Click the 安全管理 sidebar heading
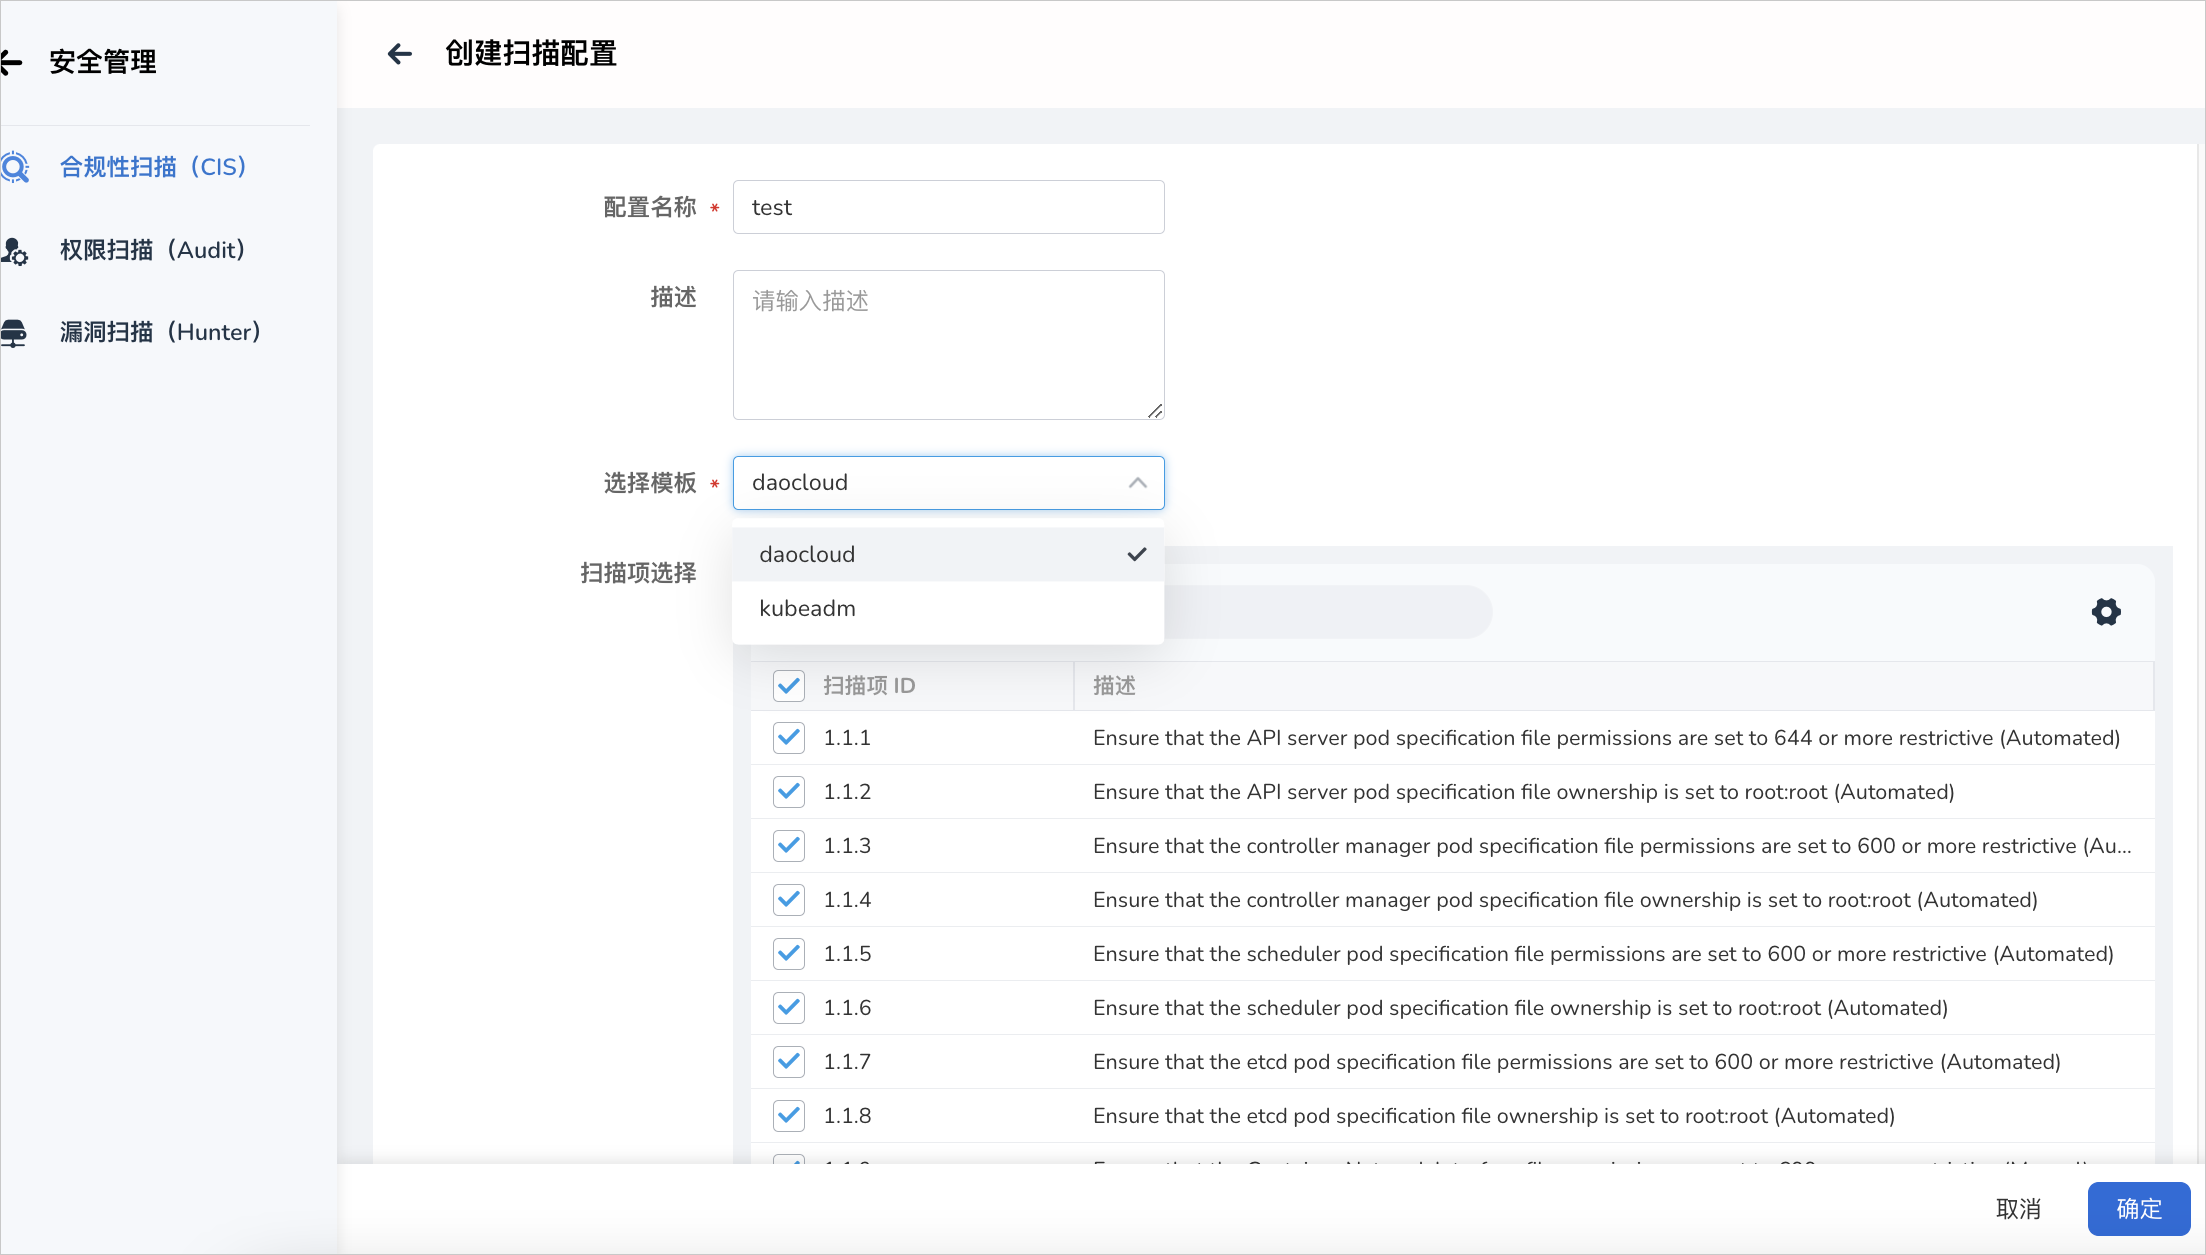The height and width of the screenshot is (1255, 2206). [x=103, y=62]
